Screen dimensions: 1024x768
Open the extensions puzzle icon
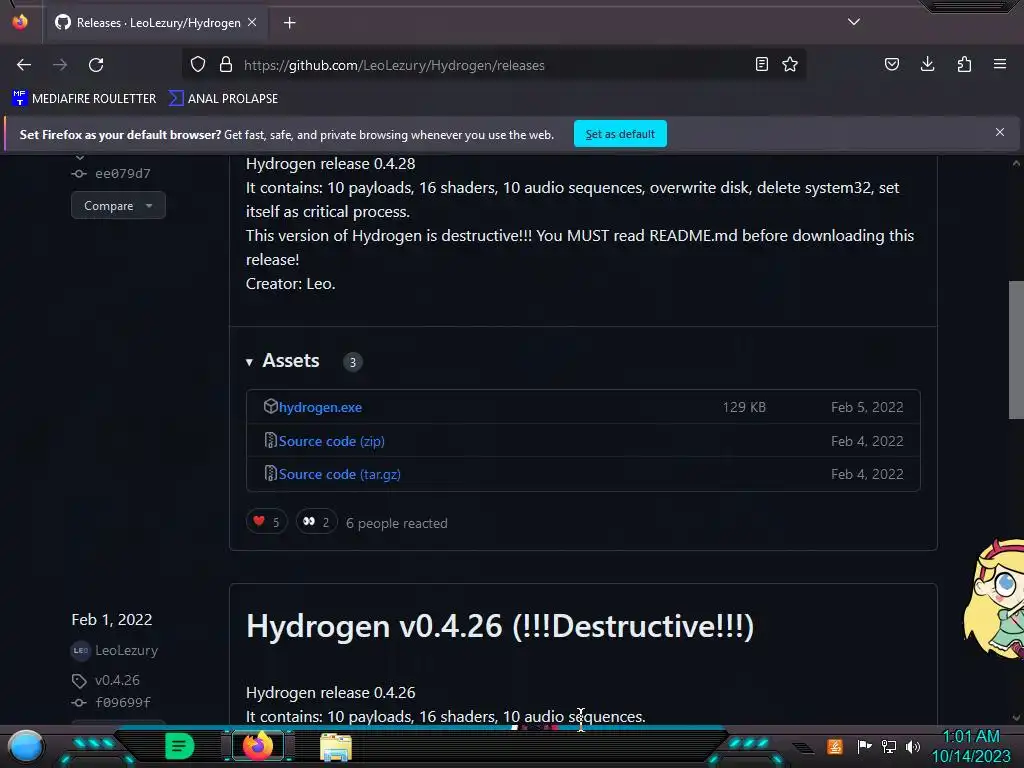964,64
